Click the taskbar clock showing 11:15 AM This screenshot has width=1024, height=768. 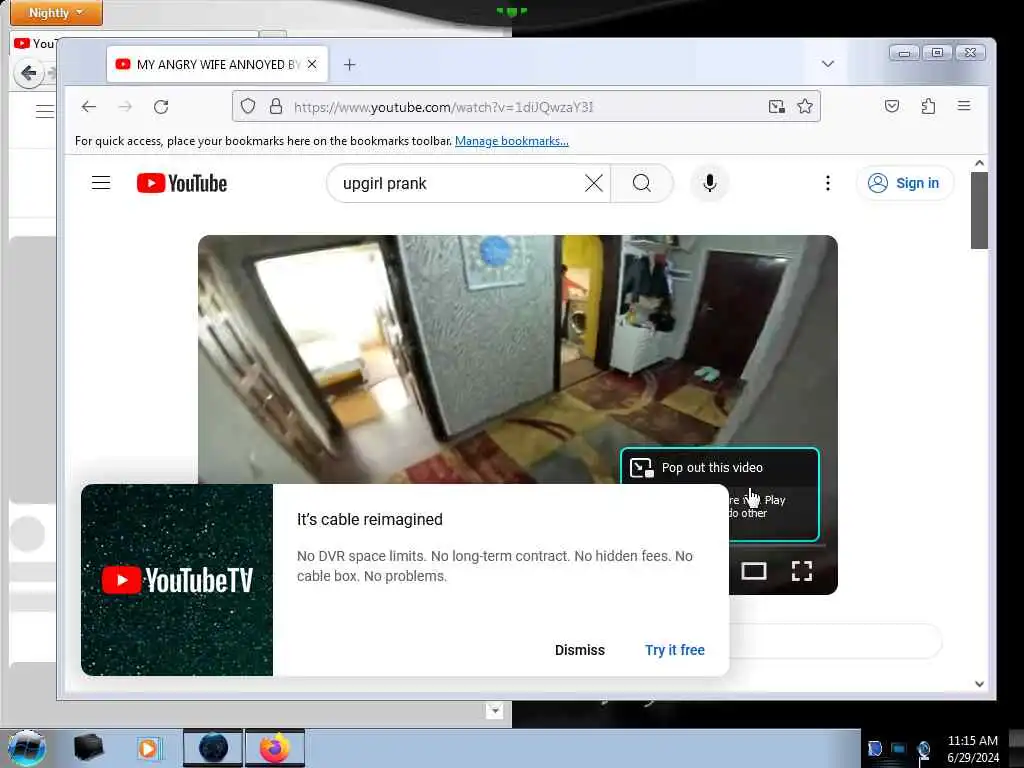point(972,749)
